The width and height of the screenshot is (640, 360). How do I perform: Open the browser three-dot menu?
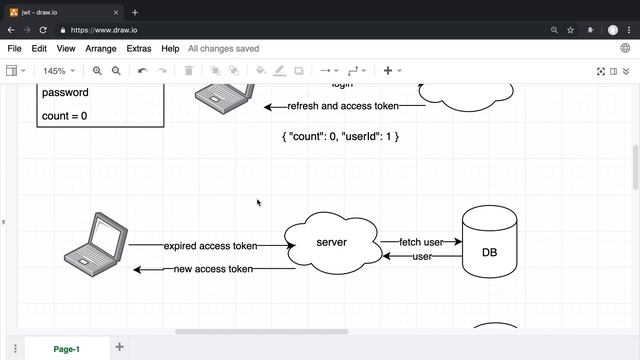tap(629, 30)
